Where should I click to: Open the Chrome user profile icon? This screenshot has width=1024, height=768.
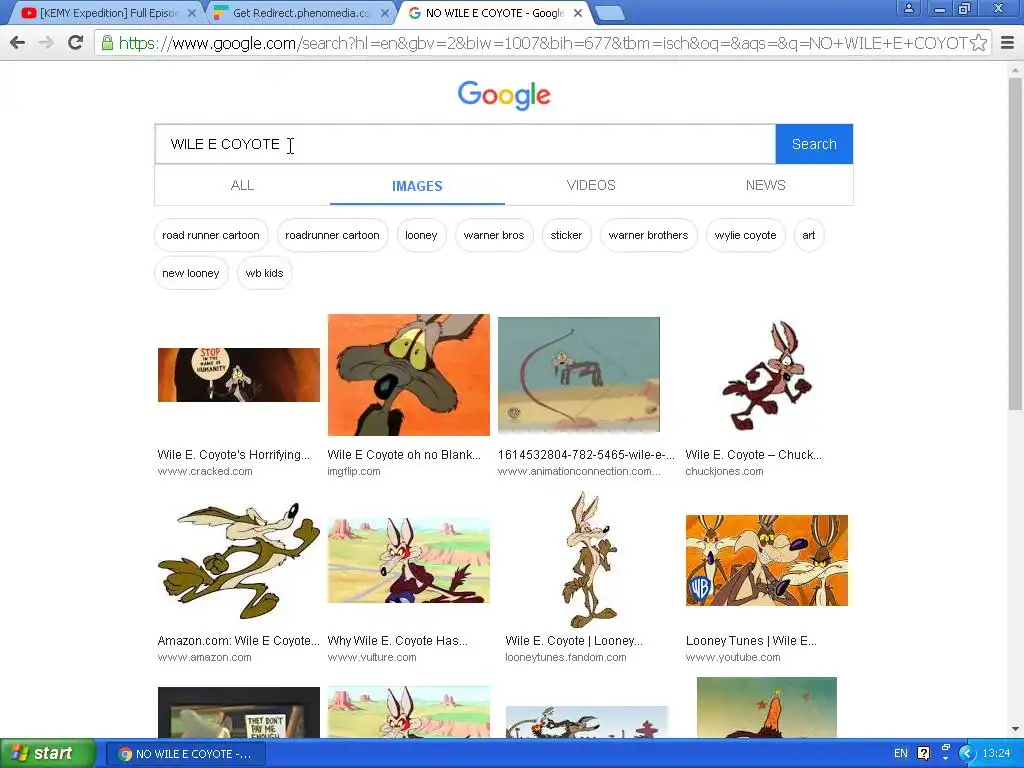coord(908,8)
